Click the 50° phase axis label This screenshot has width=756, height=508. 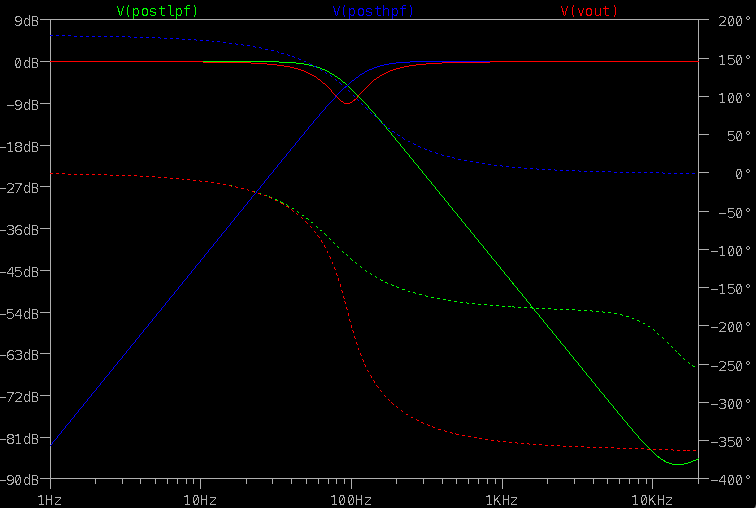pyautogui.click(x=738, y=136)
